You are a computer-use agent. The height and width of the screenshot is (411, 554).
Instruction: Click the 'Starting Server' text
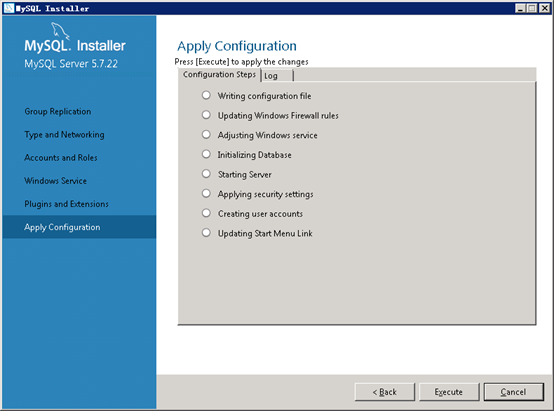coord(244,175)
